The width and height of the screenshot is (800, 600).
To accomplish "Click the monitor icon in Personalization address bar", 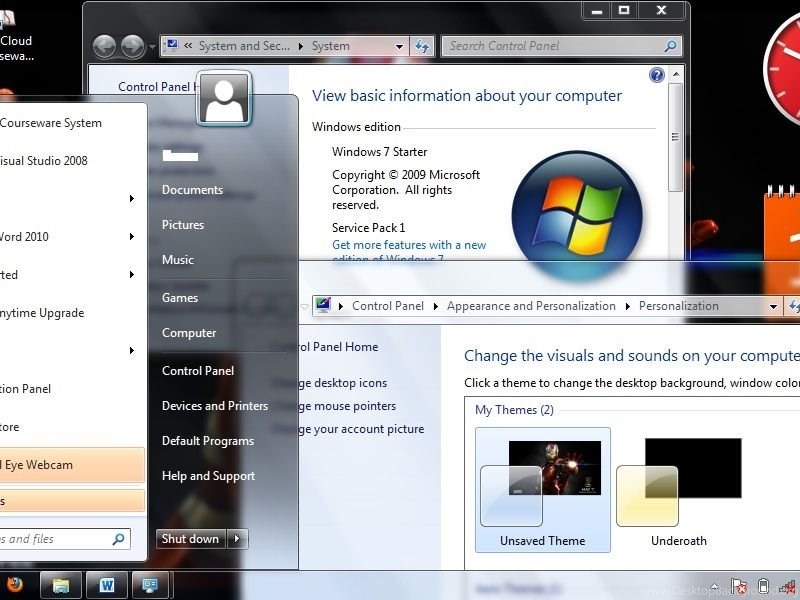I will tap(323, 306).
